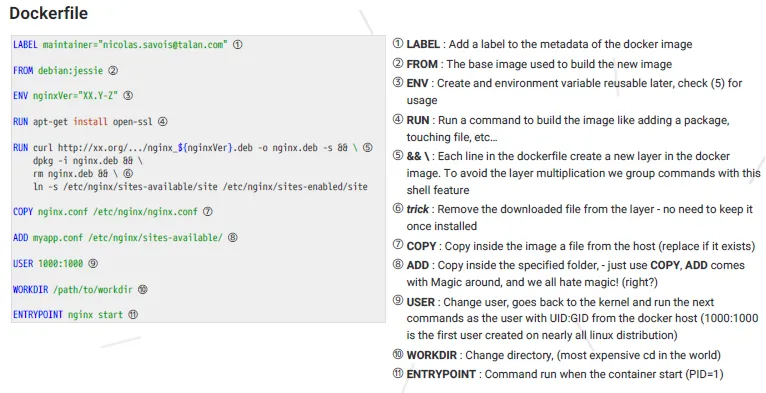Viewport: 766px width, 393px height.
Task: Click the bold LABEL term in explanation list
Action: (423, 44)
